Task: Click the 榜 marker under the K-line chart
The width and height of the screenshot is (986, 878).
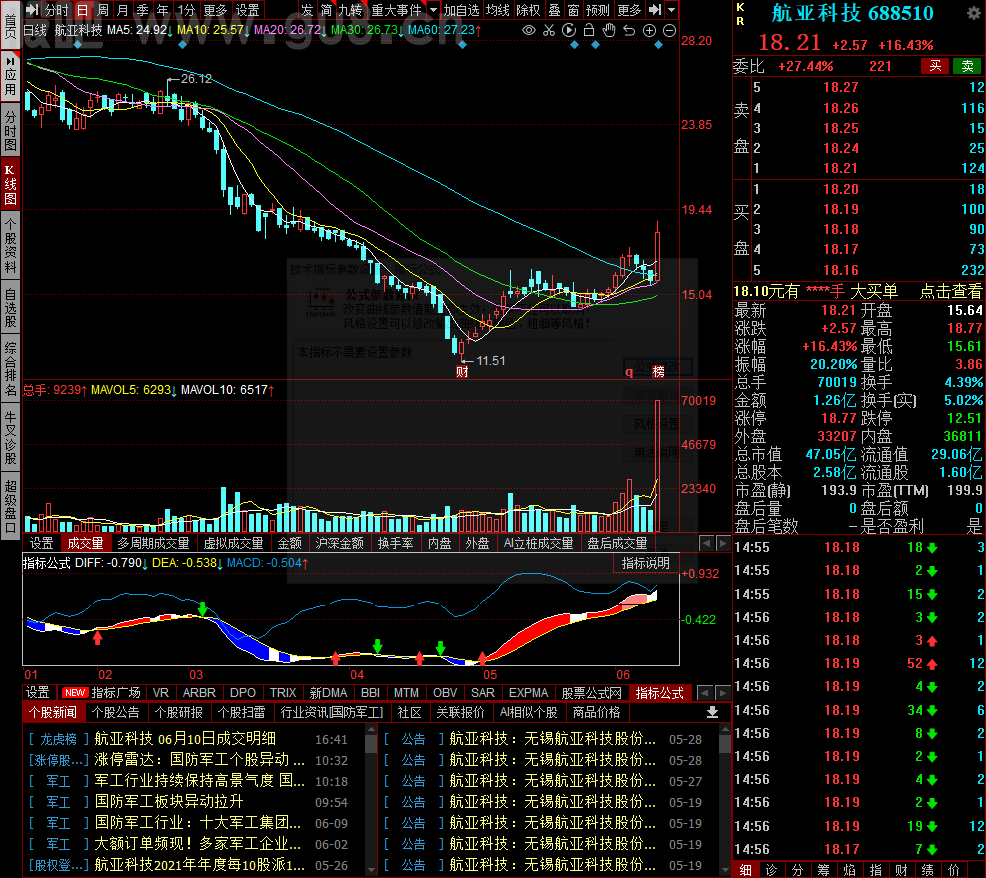Action: (x=658, y=372)
